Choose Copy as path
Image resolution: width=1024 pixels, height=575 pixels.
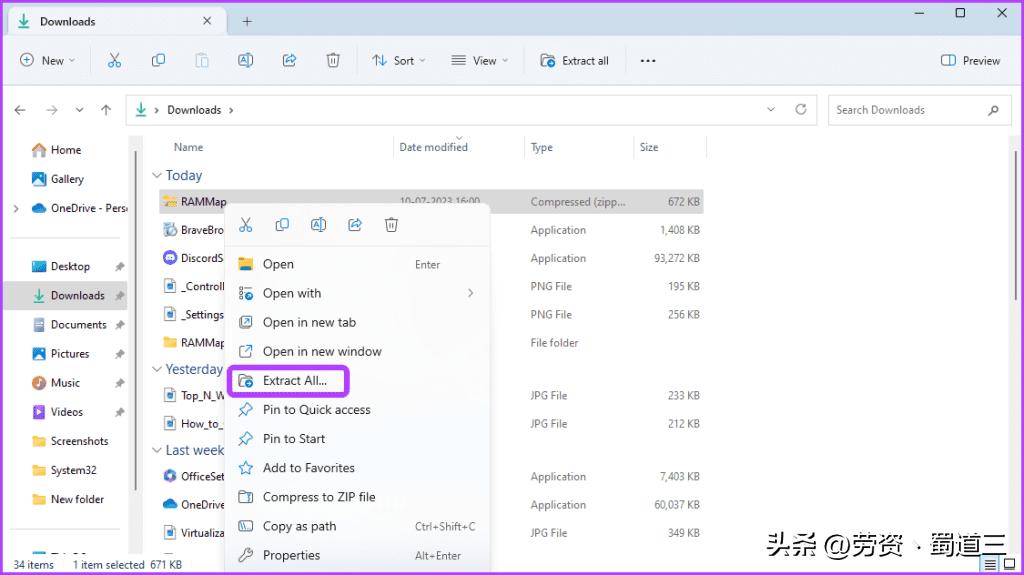pos(357,526)
